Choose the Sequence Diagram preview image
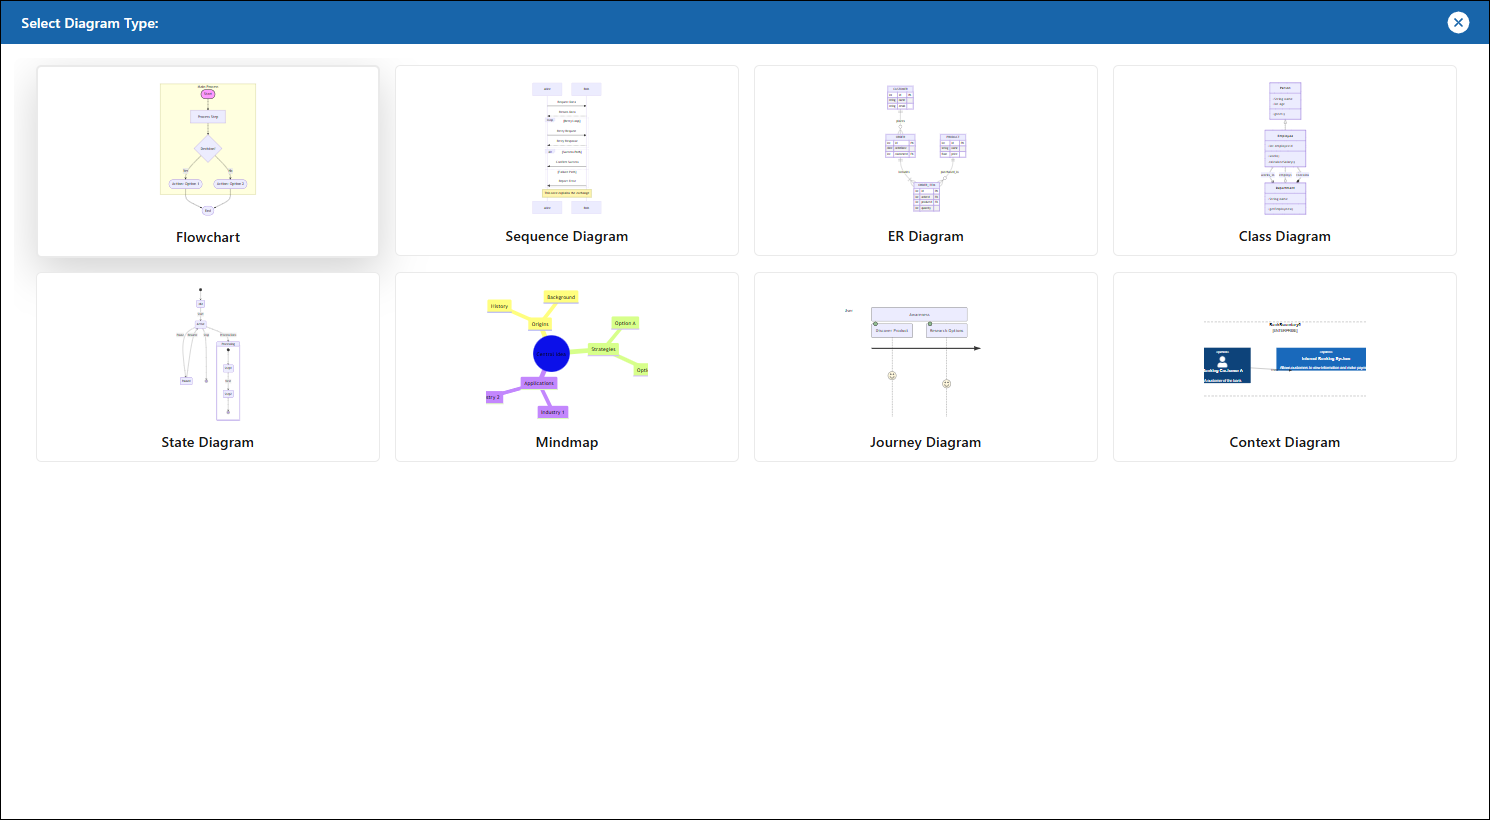This screenshot has height=820, width=1490. click(566, 148)
